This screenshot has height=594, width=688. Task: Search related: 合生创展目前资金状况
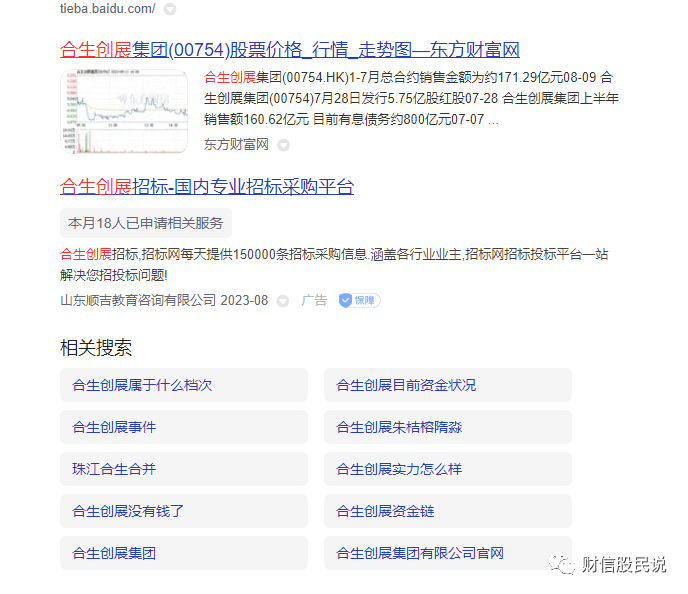[448, 385]
